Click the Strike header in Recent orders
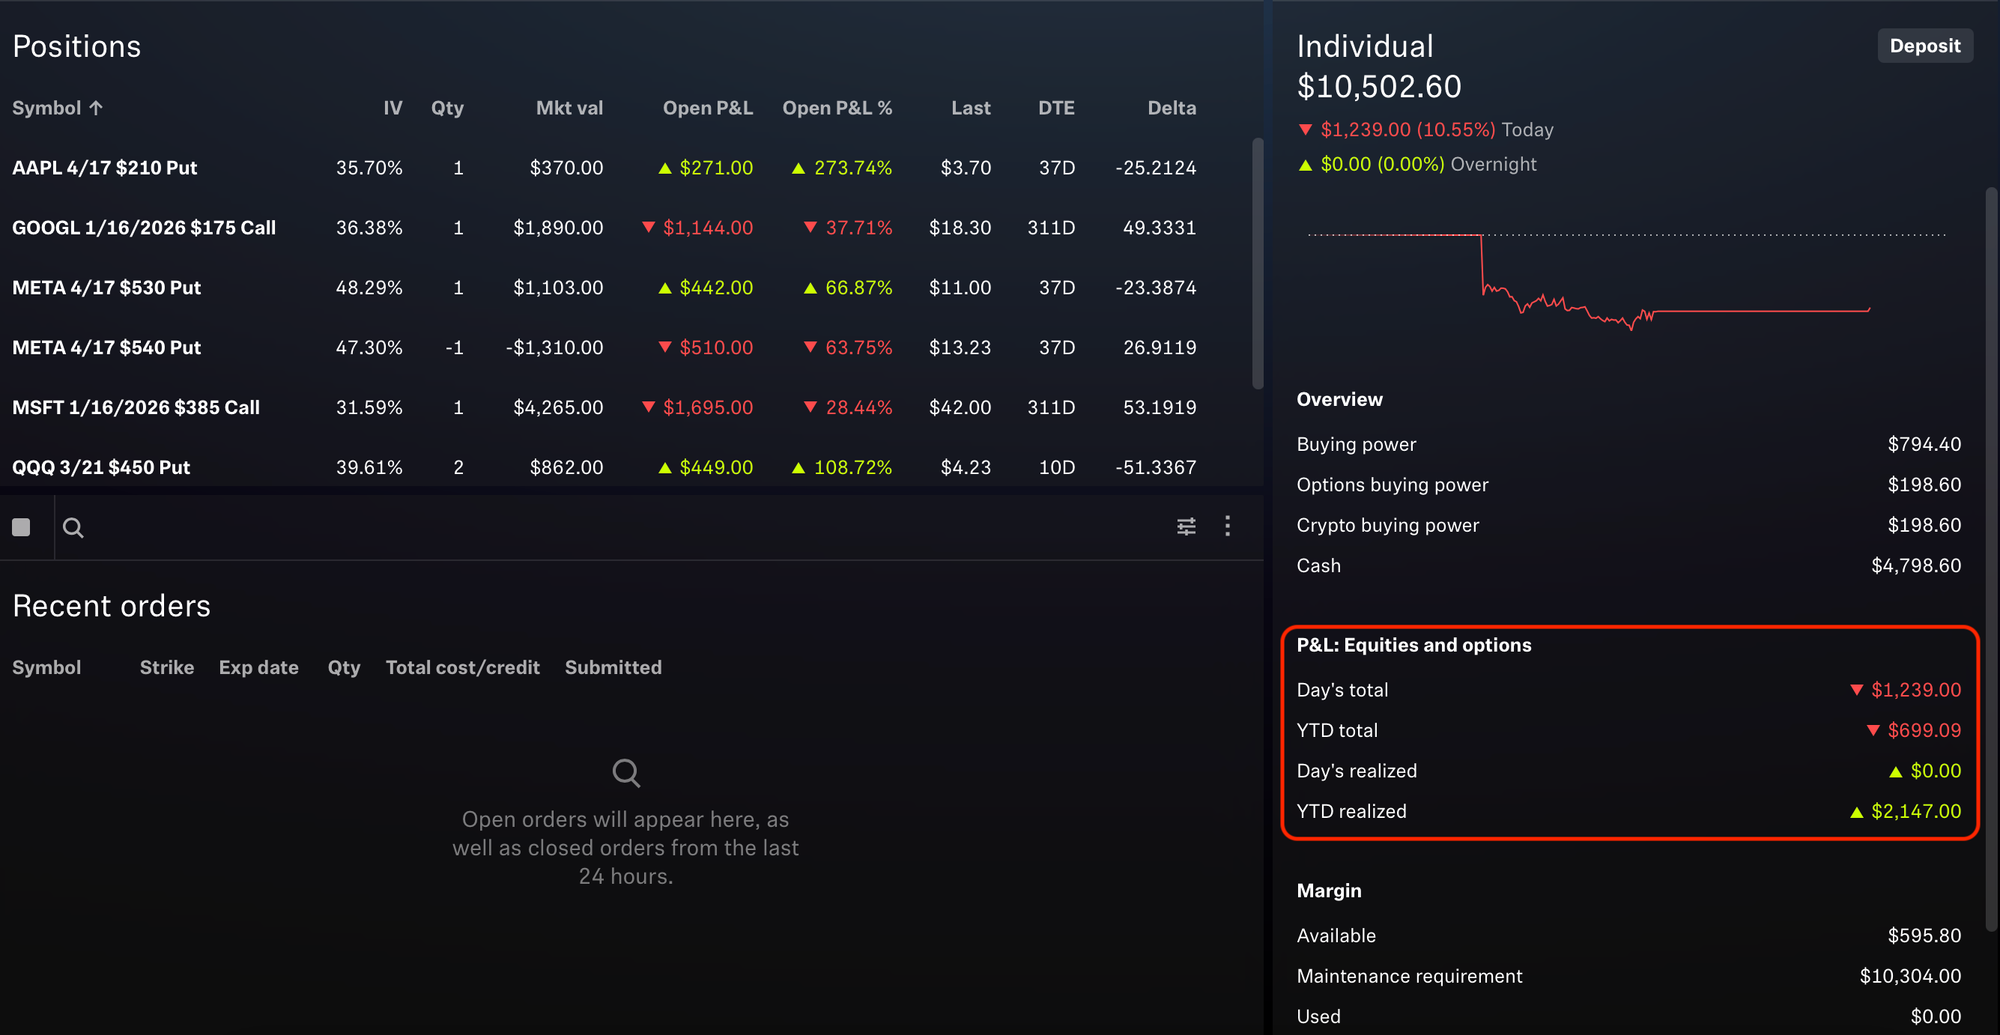Viewport: 2000px width, 1035px height. point(167,668)
